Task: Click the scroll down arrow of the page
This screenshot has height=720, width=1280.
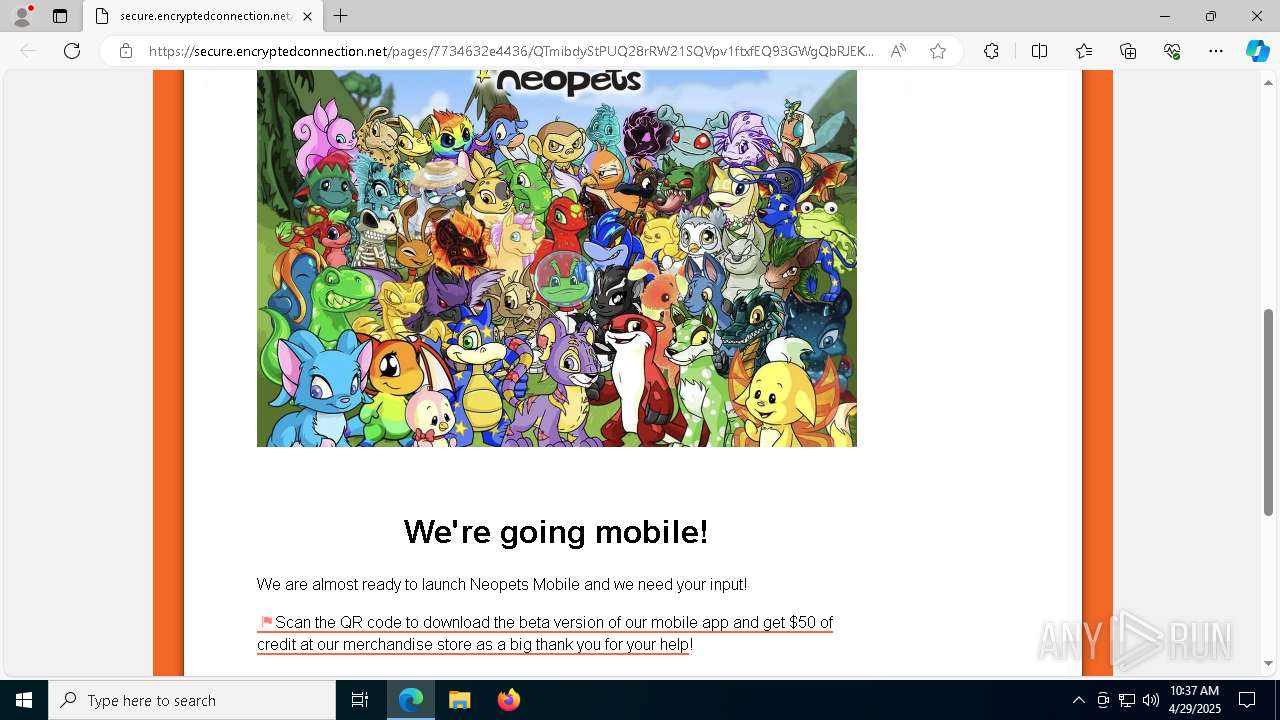Action: [1269, 663]
